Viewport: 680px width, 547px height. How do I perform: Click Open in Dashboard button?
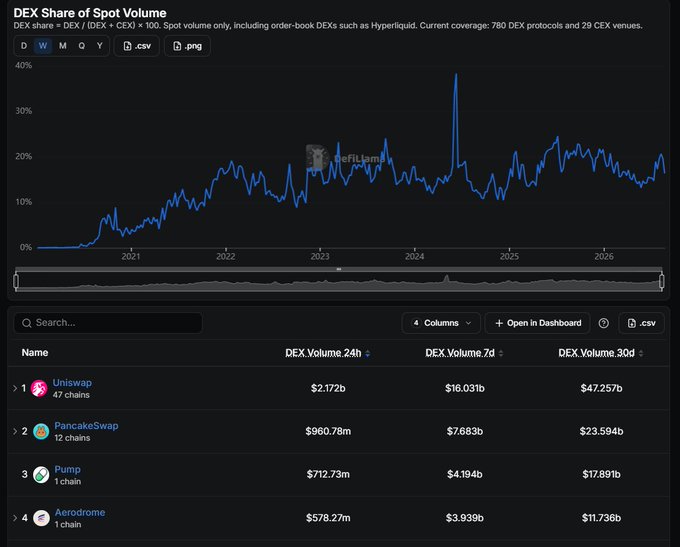point(537,323)
